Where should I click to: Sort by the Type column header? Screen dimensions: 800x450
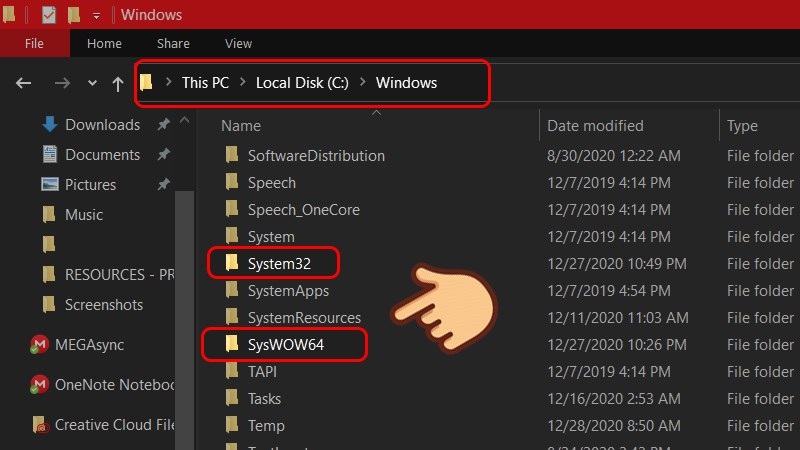742,126
